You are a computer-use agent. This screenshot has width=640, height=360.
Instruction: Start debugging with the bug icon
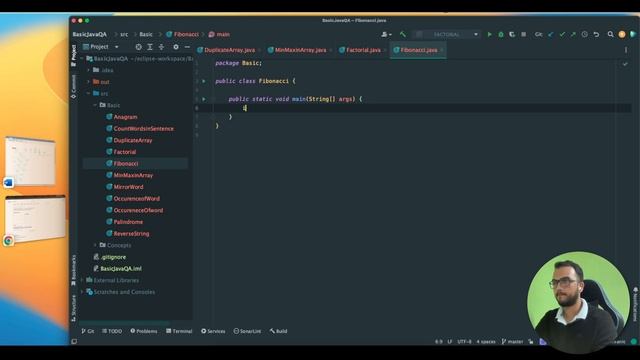[x=501, y=35]
